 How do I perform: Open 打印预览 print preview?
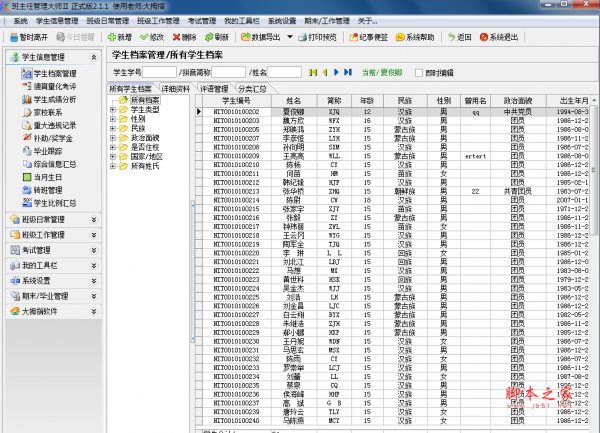tap(309, 37)
